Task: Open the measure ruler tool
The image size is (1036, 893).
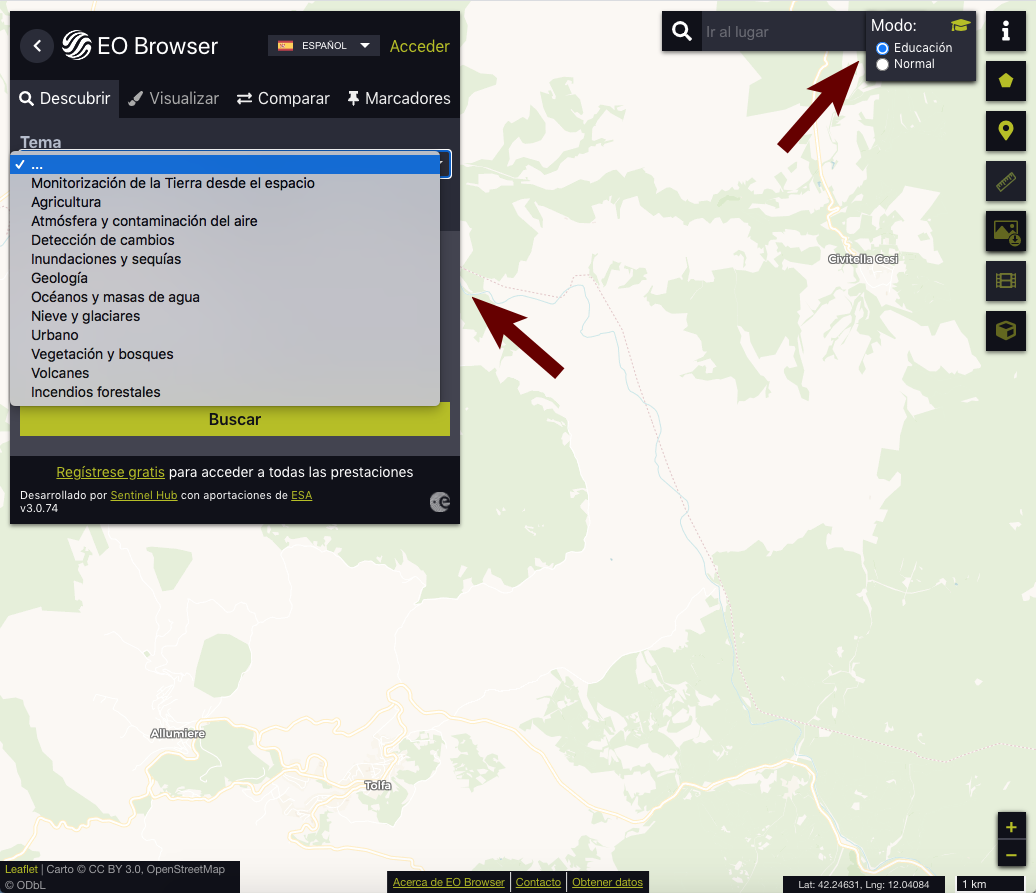Action: point(1006,181)
